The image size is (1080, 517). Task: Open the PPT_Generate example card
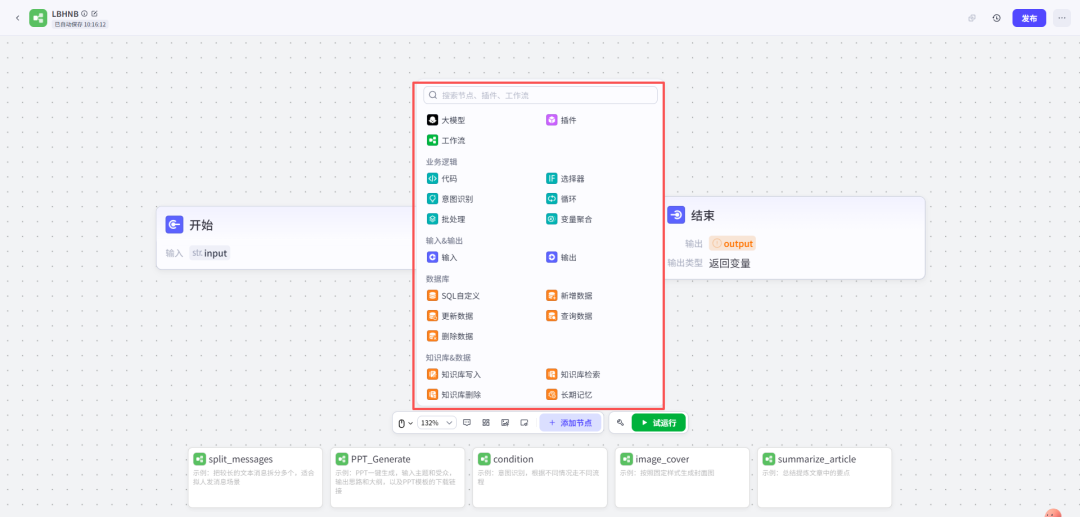(397, 476)
